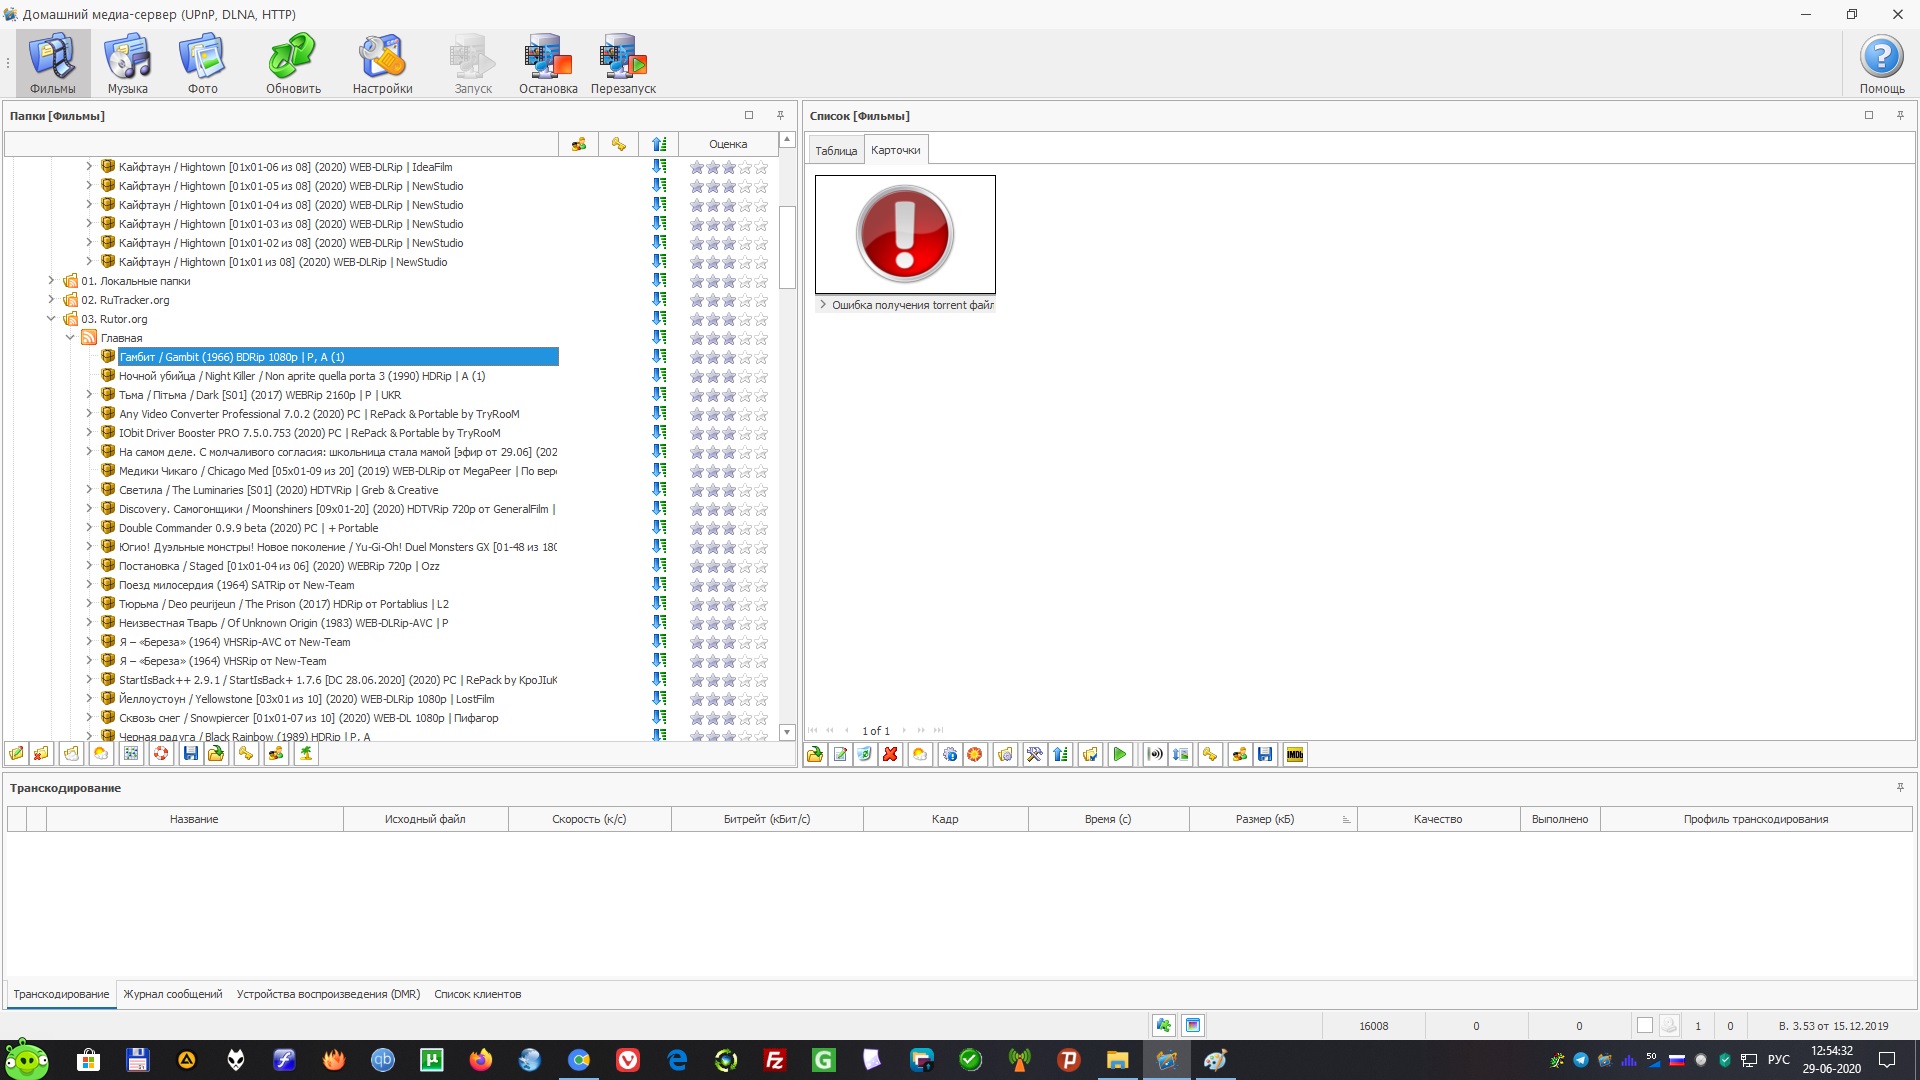Image resolution: width=1920 pixels, height=1080 pixels.
Task: Collapse the 03. Rutor.org folder
Action: tap(51, 319)
